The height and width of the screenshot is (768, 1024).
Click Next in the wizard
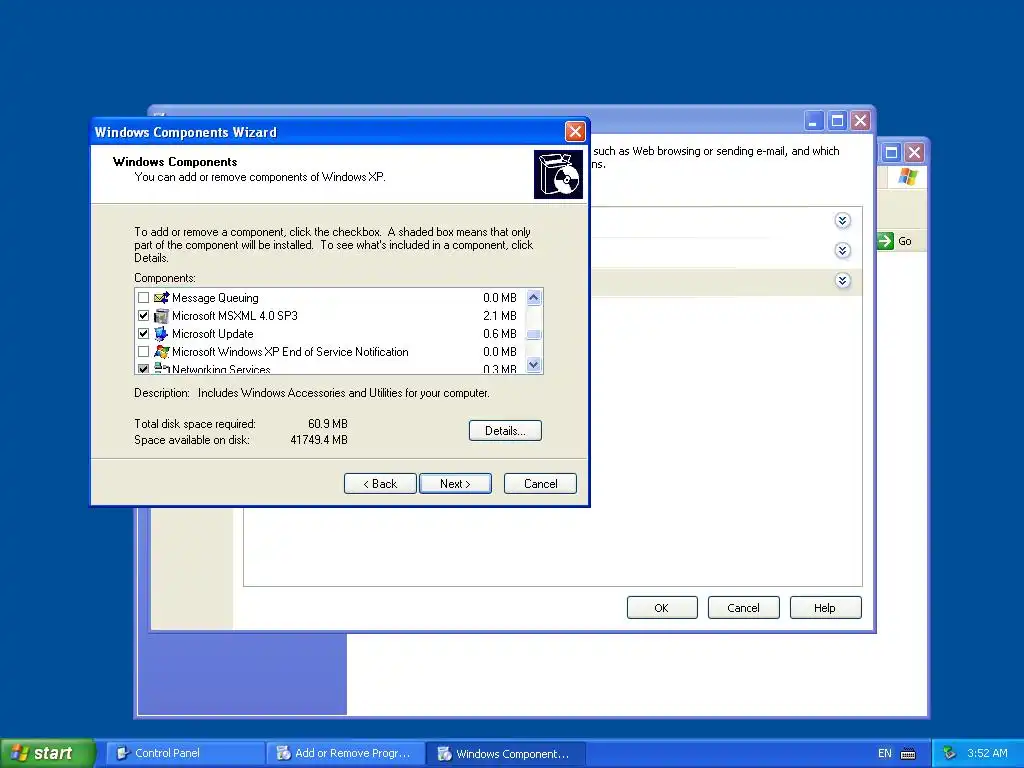pos(455,484)
